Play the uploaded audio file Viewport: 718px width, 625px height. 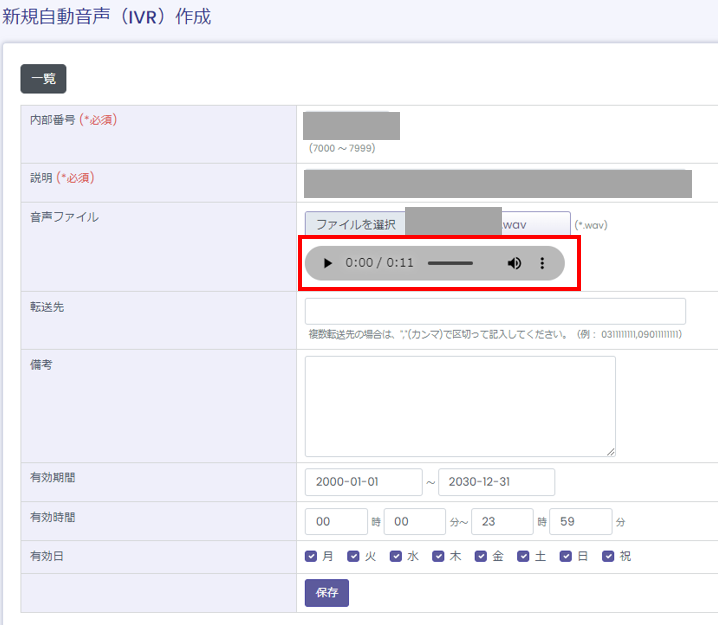[327, 263]
